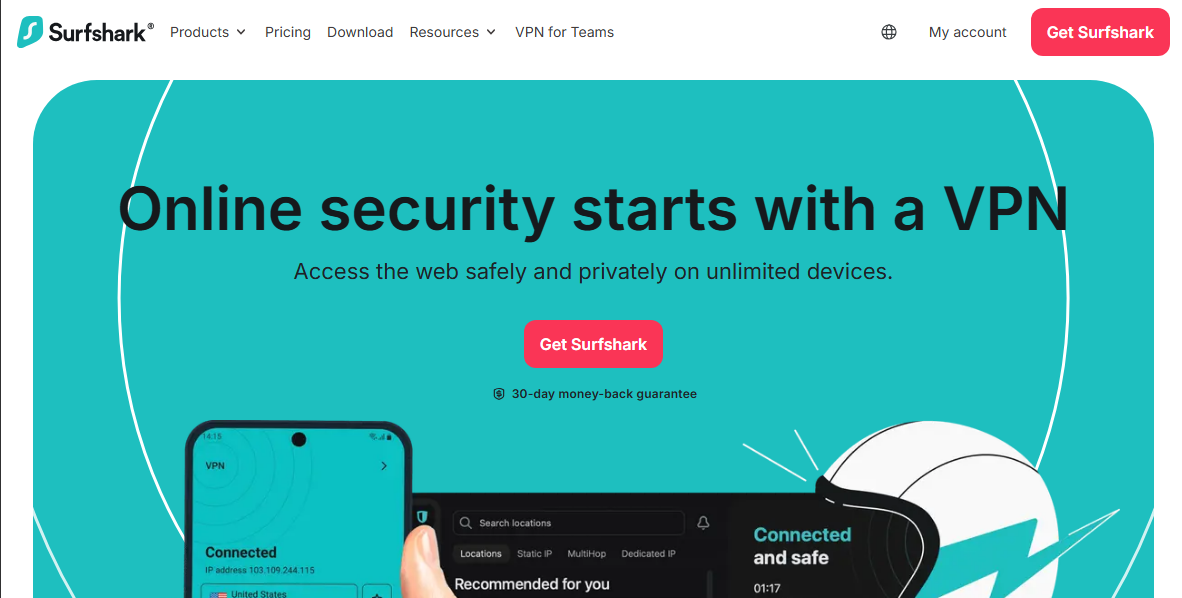The height and width of the screenshot is (598, 1182).
Task: Expand the Resources dropdown menu
Action: tap(452, 32)
